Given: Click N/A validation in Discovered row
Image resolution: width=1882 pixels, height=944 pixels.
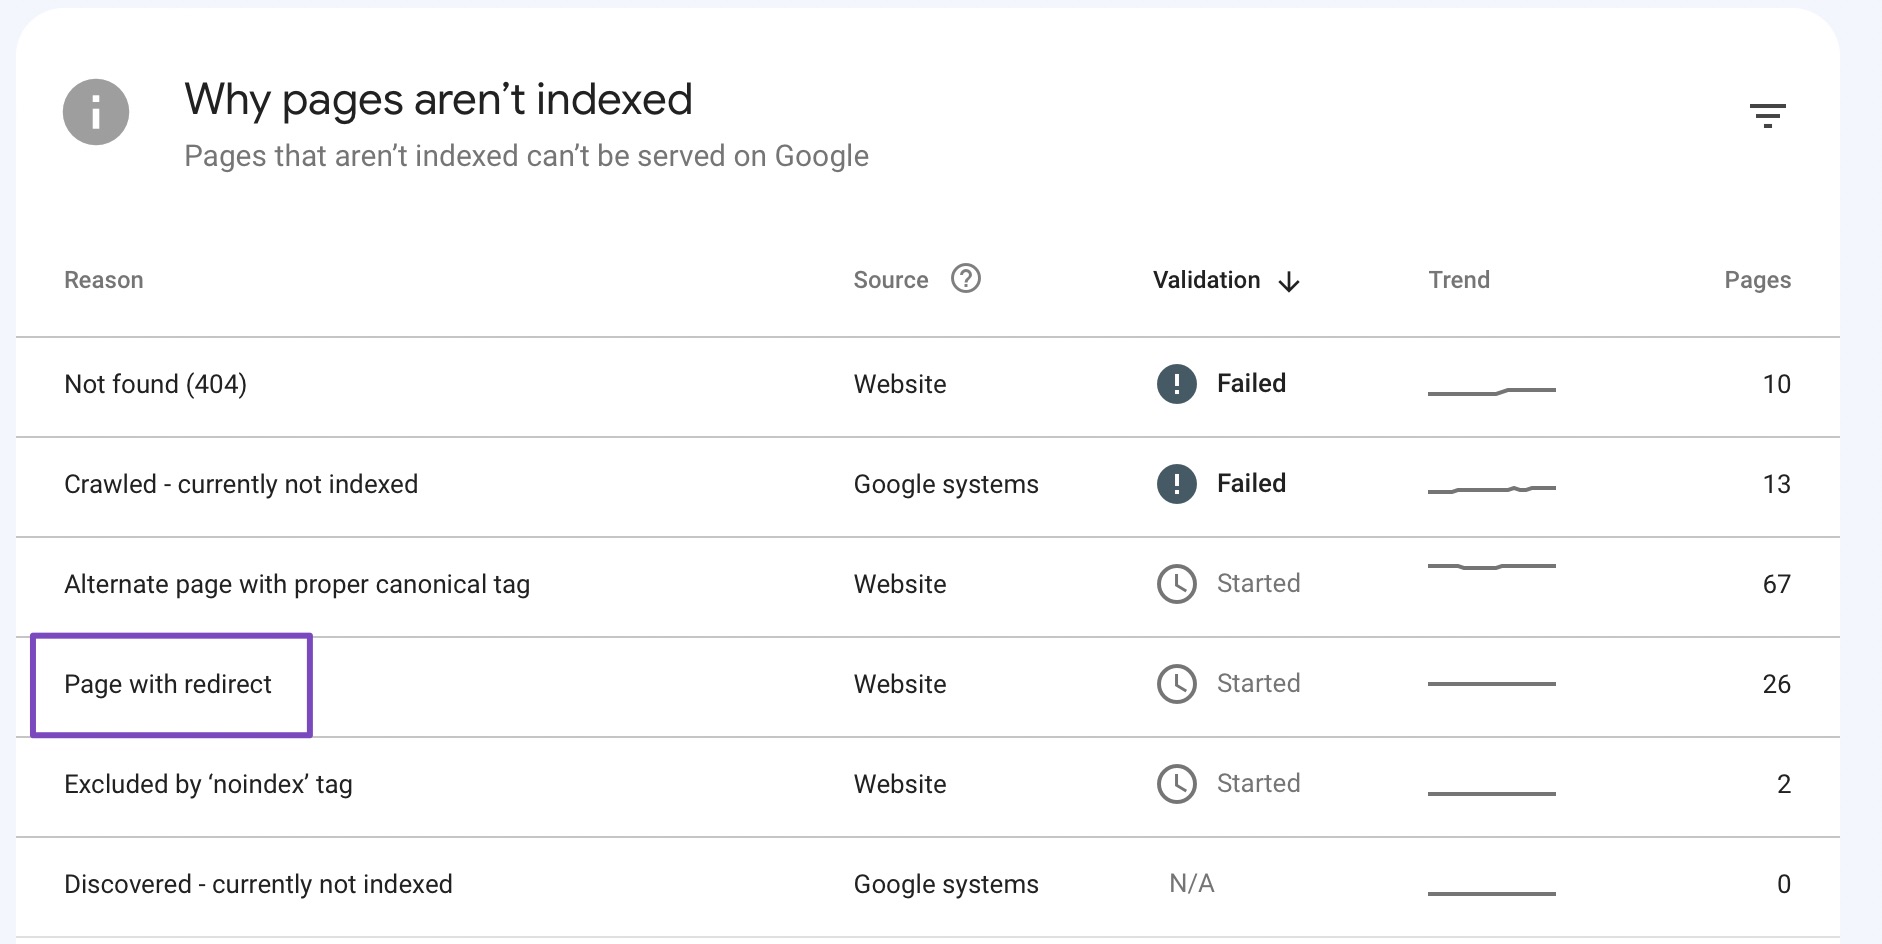Looking at the screenshot, I should (1192, 883).
